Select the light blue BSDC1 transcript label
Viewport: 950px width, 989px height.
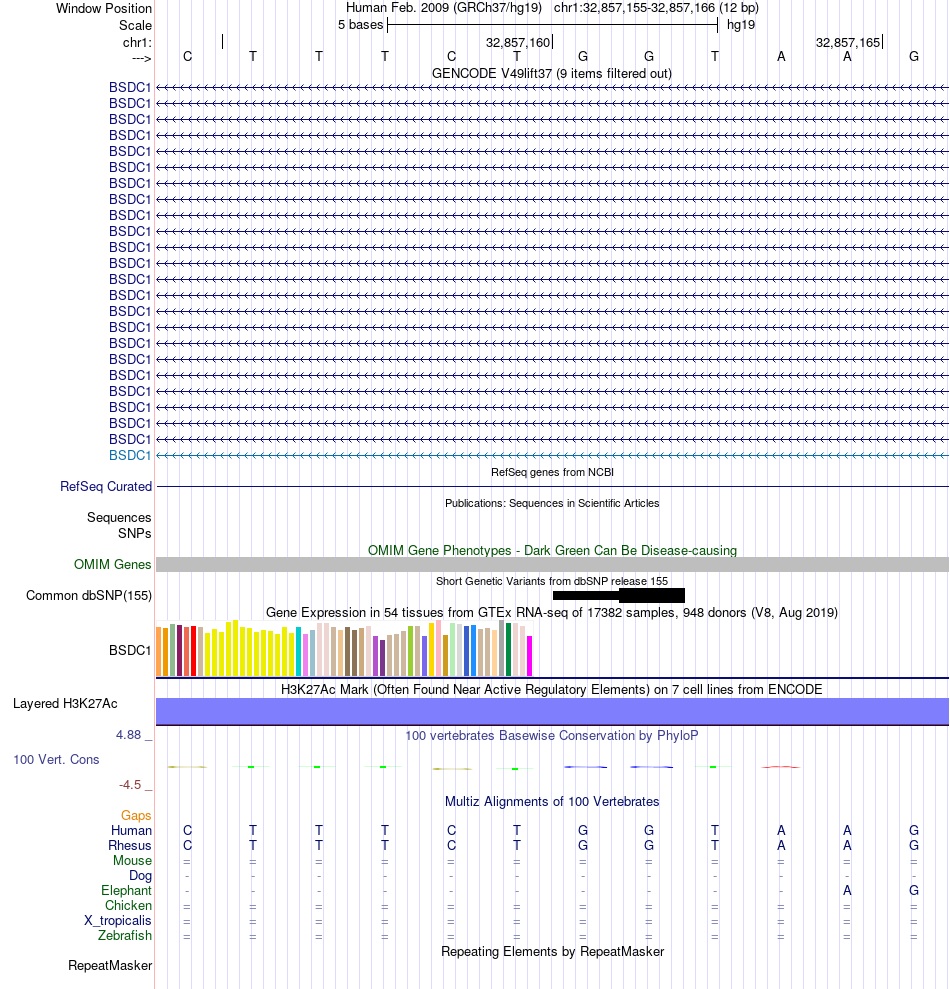click(x=130, y=455)
